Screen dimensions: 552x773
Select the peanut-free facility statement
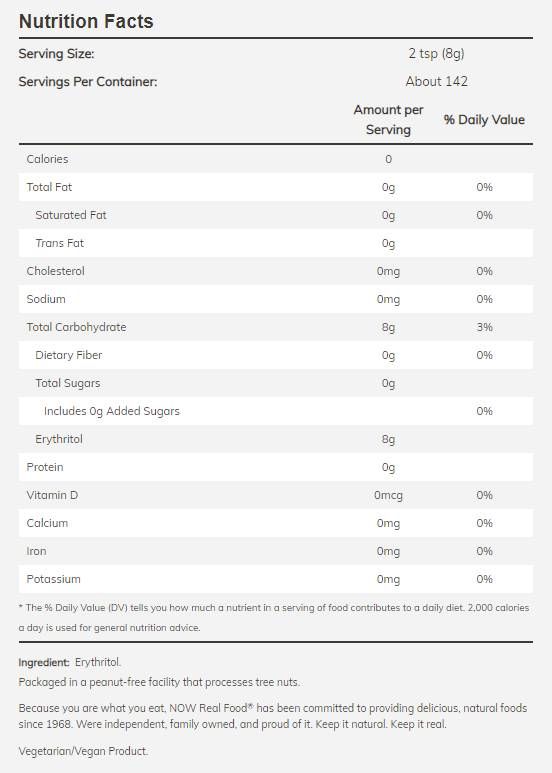[x=159, y=682]
